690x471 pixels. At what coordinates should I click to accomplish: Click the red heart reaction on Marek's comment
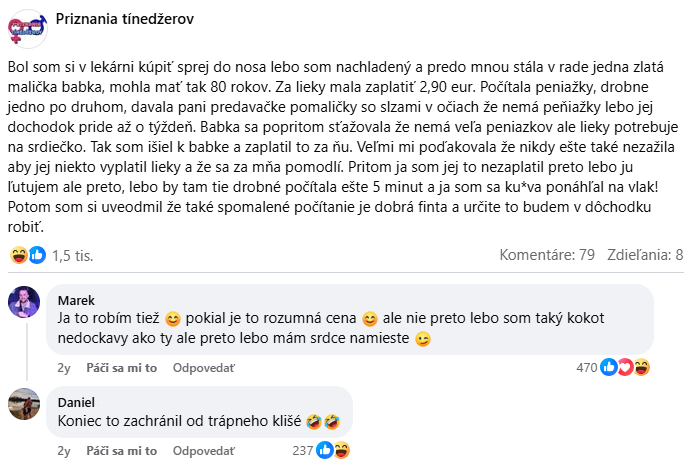click(x=625, y=367)
